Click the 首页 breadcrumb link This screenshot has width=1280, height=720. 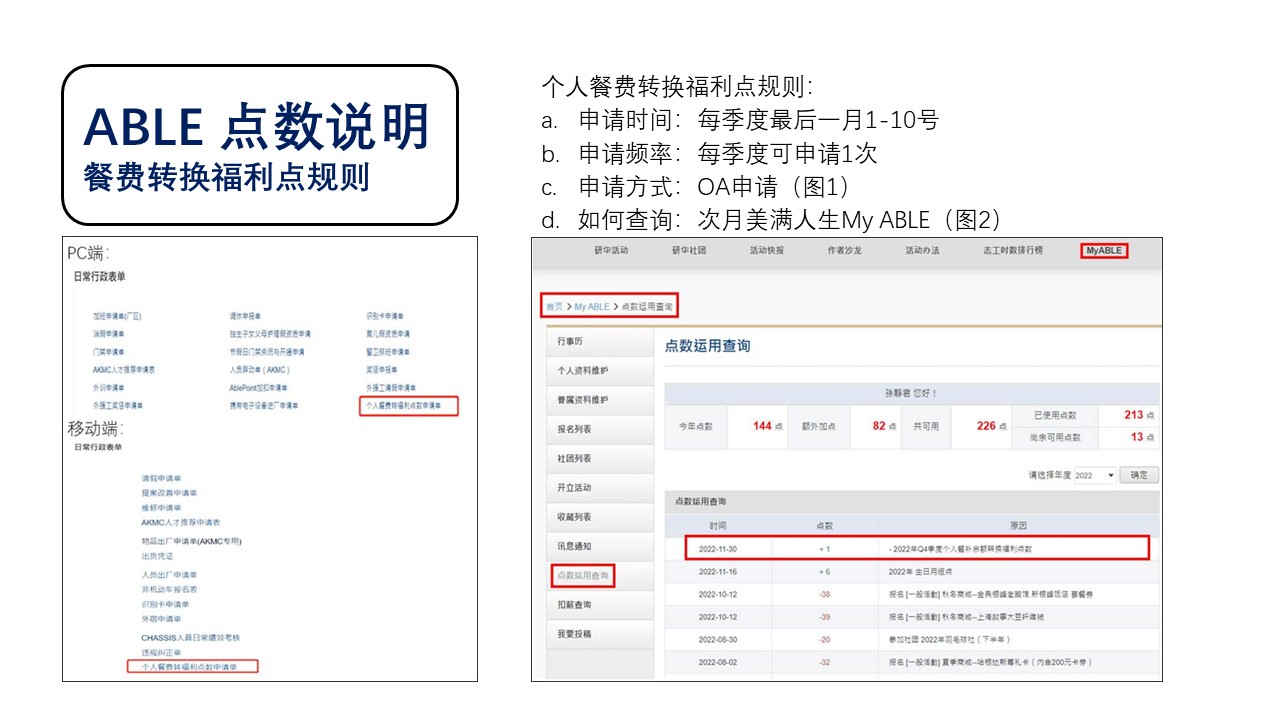click(x=553, y=306)
